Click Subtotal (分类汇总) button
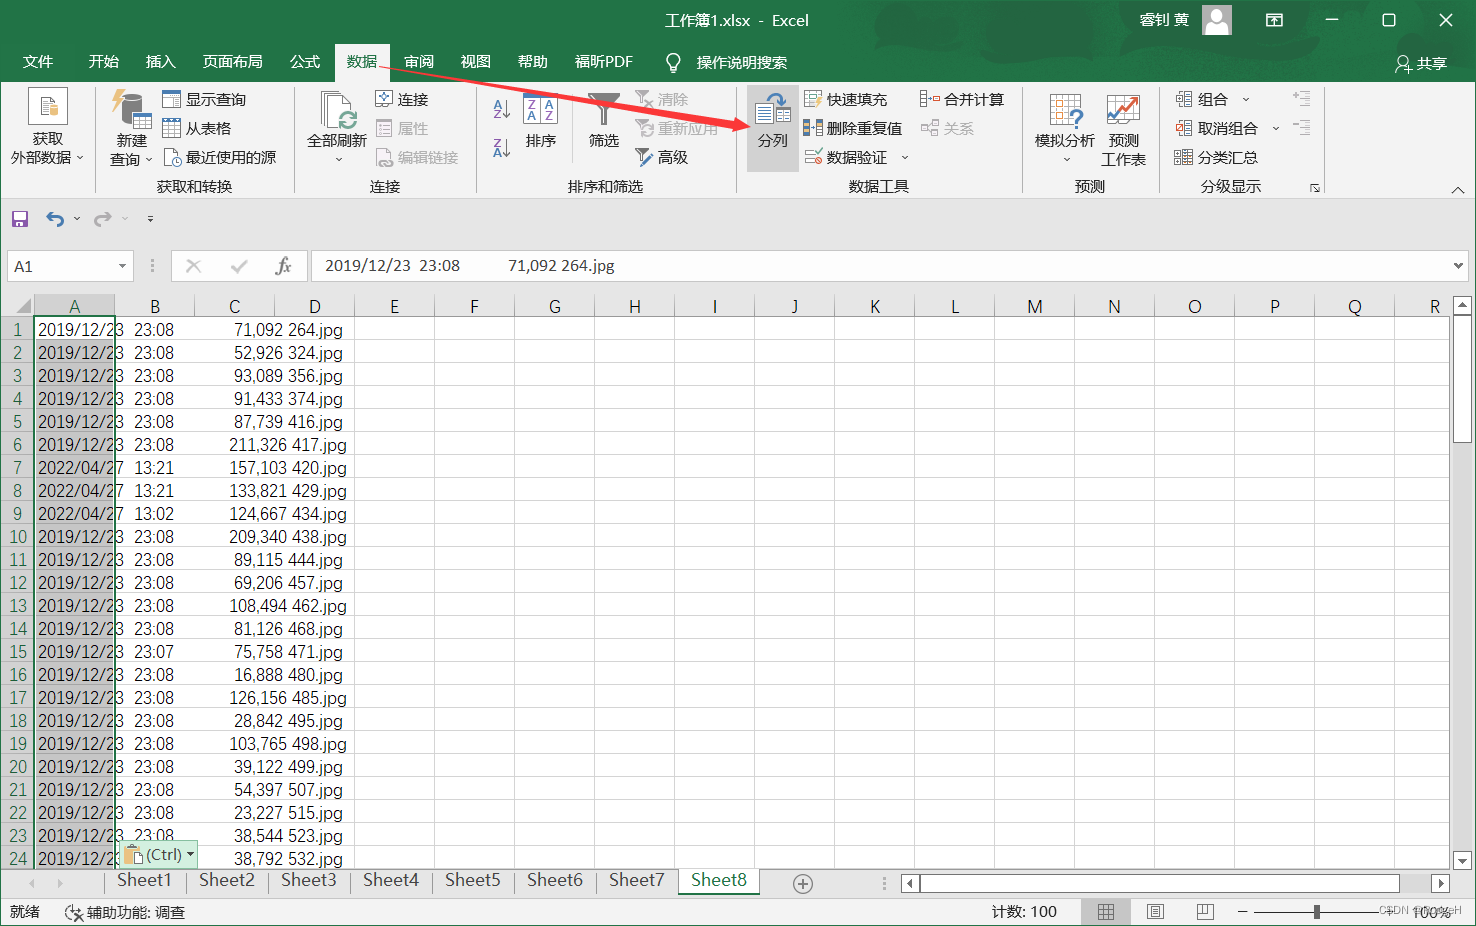This screenshot has height=926, width=1476. 1216,157
